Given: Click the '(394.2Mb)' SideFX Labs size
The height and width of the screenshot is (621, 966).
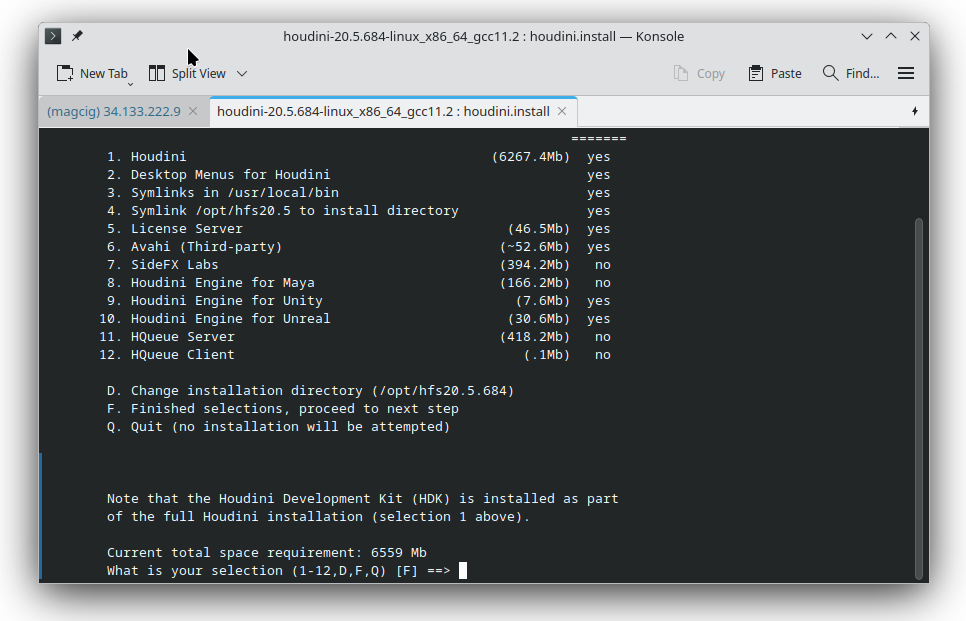Looking at the screenshot, I should tap(535, 265).
